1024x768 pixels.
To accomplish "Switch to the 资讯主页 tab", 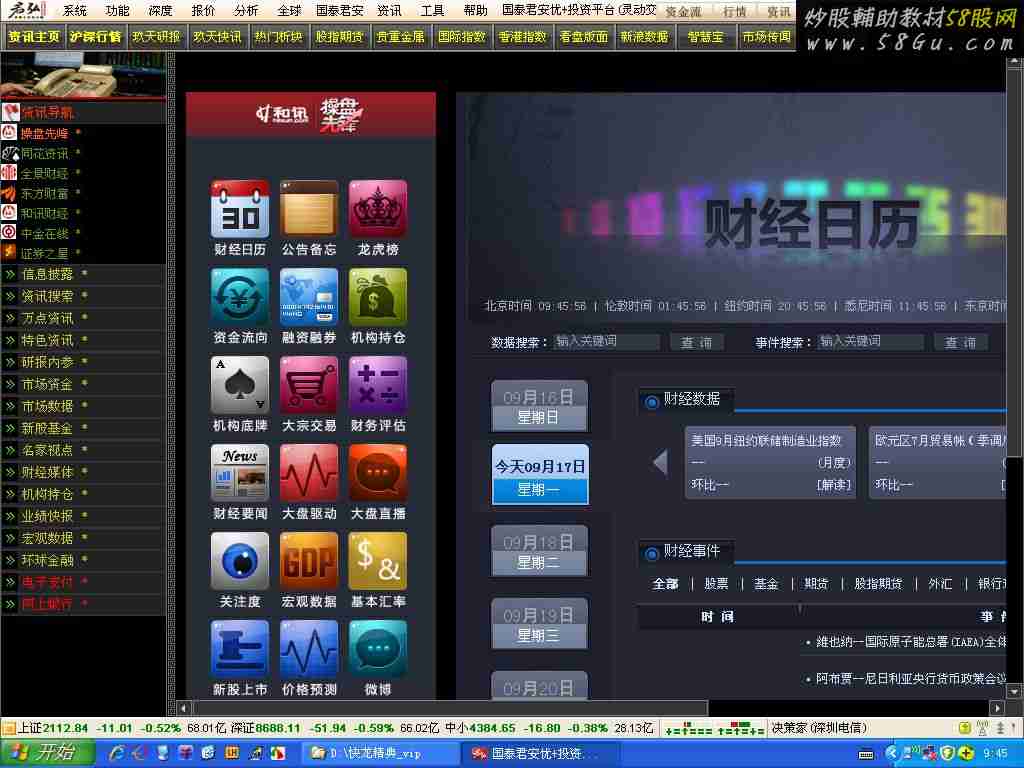I will [33, 37].
